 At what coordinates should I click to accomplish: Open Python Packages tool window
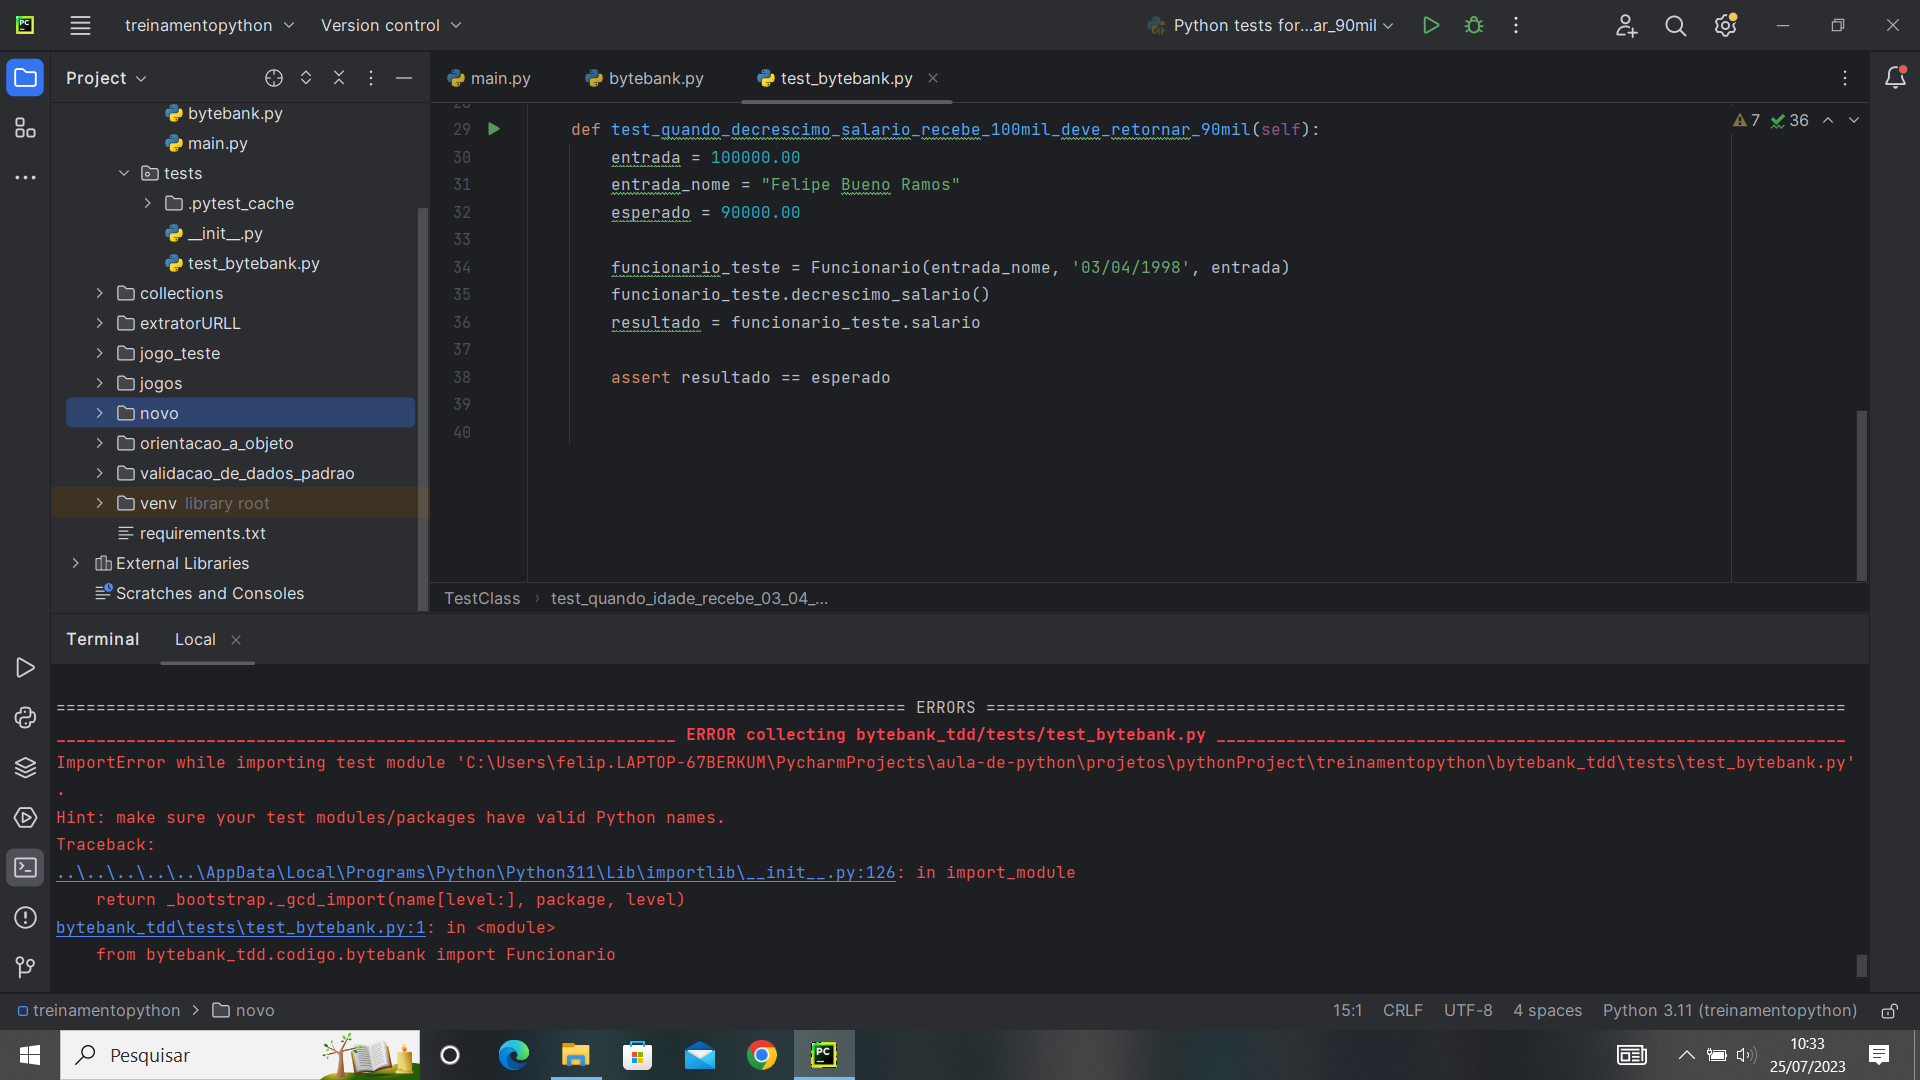[x=25, y=768]
